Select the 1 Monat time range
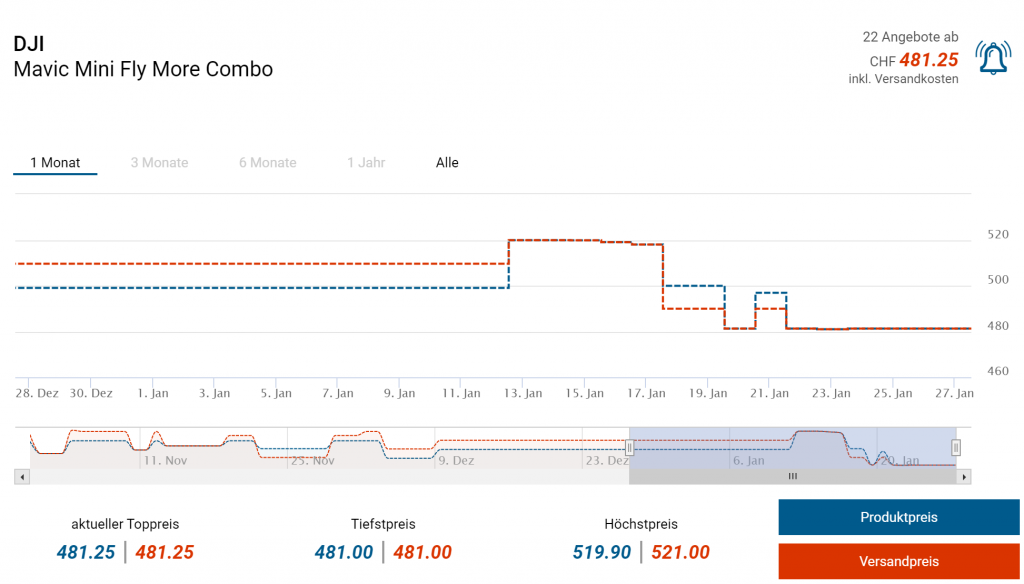The height and width of the screenshot is (584, 1024). click(x=55, y=163)
